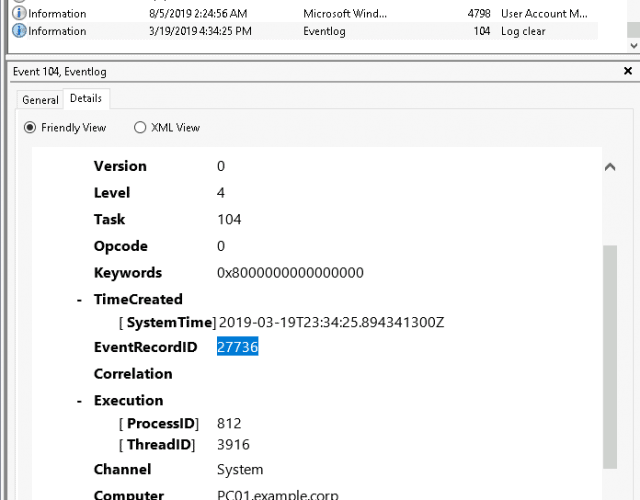The height and width of the screenshot is (500, 640).
Task: Click the Opcode label
Action: coord(120,246)
